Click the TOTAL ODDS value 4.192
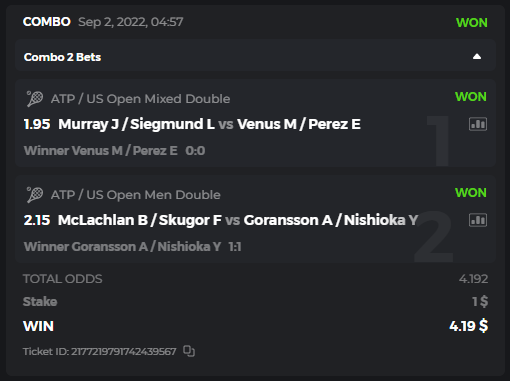 (473, 279)
